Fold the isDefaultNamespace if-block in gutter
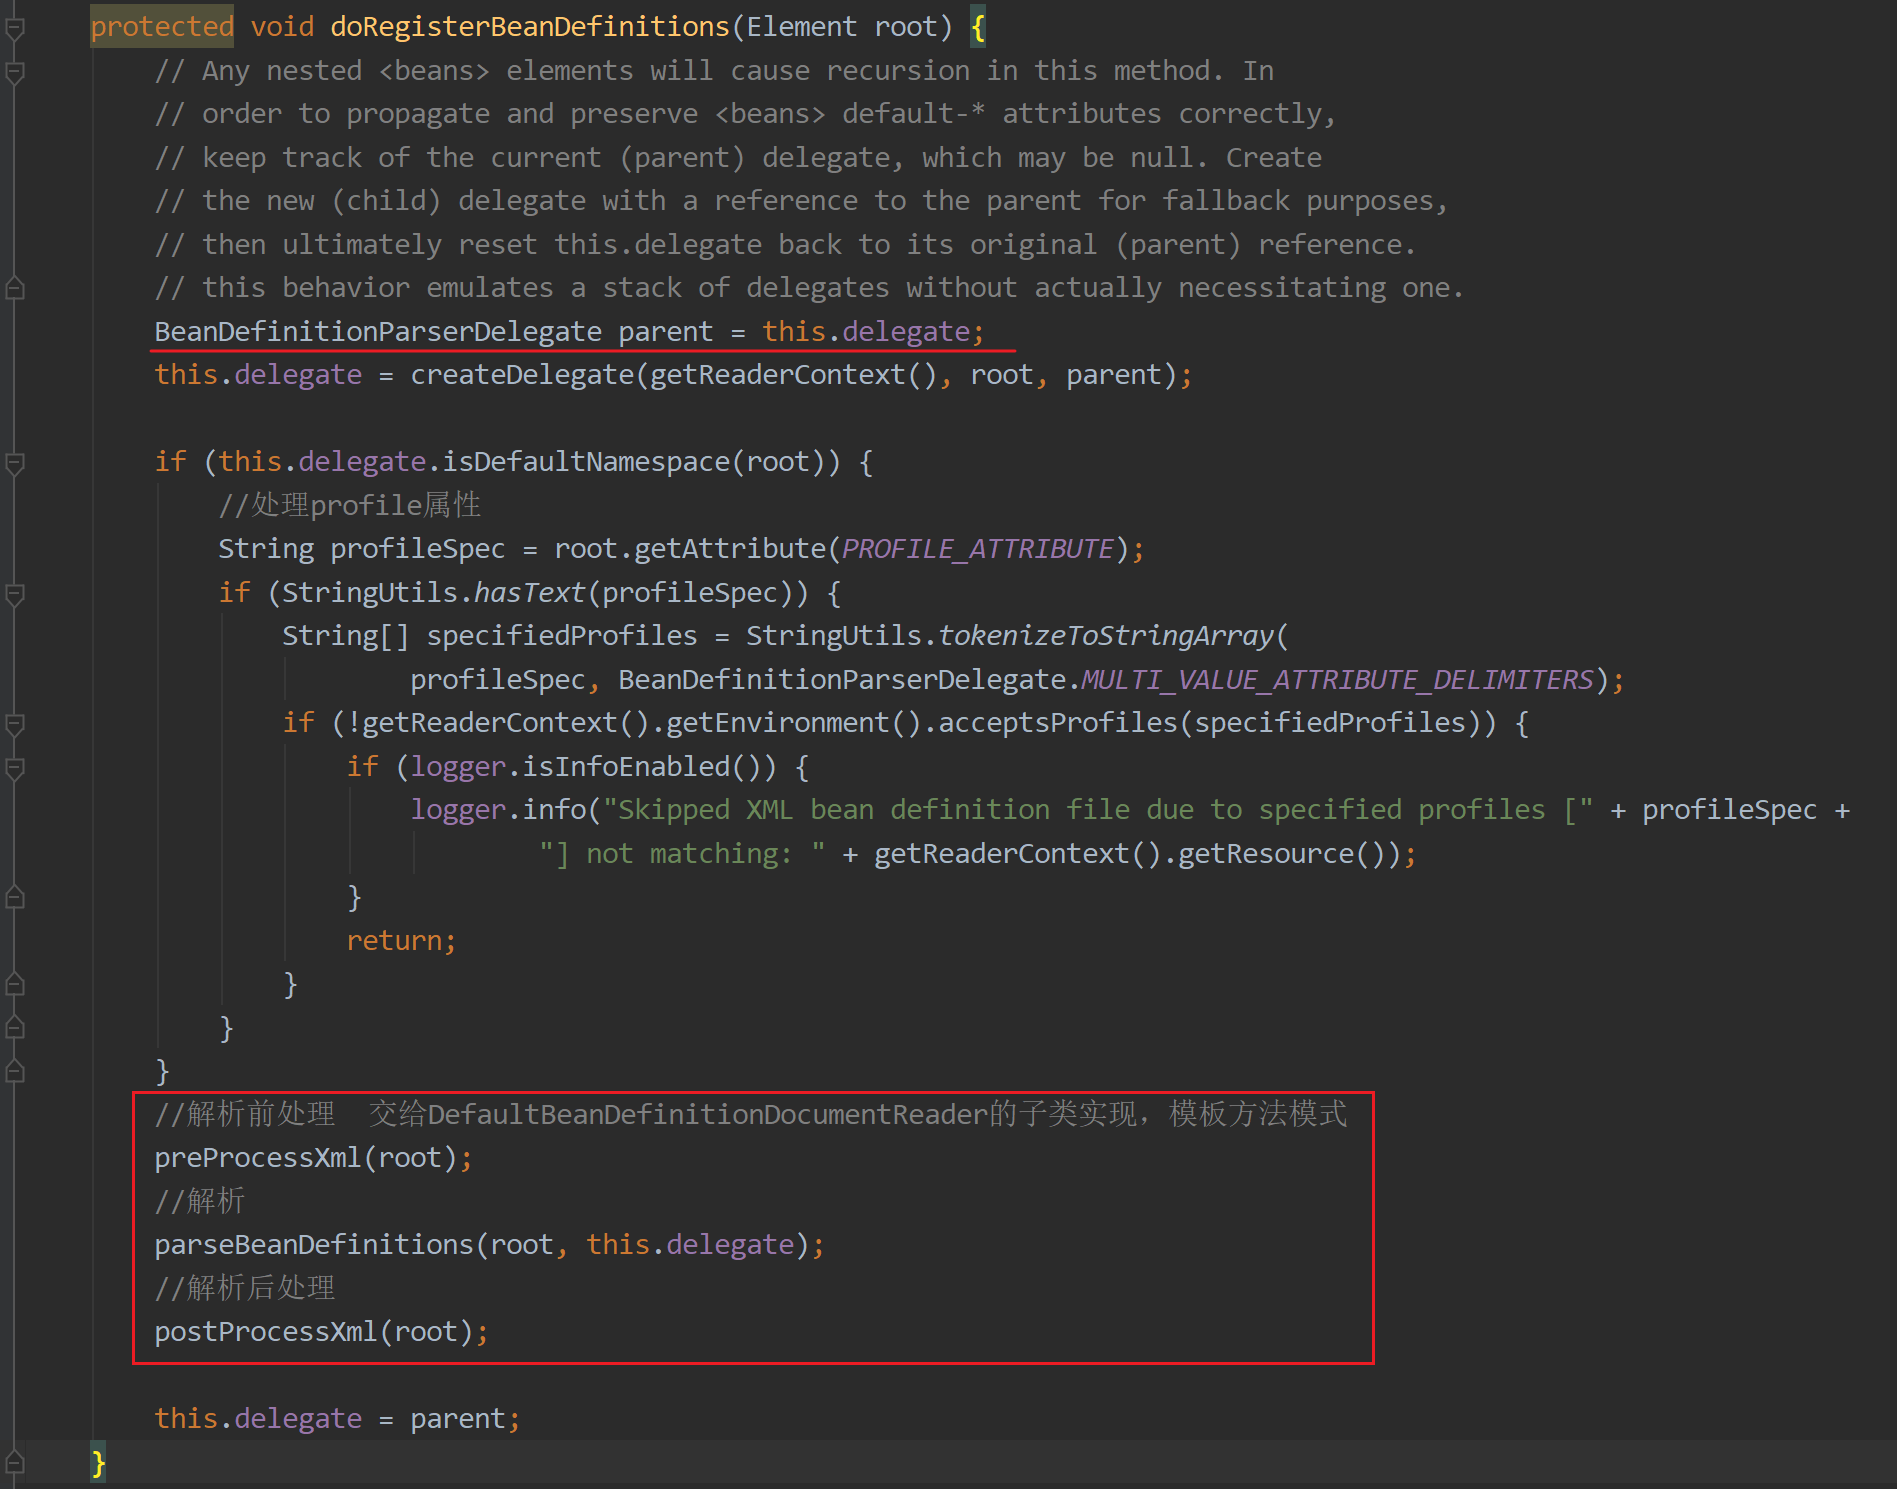This screenshot has height=1489, width=1897. 15,463
